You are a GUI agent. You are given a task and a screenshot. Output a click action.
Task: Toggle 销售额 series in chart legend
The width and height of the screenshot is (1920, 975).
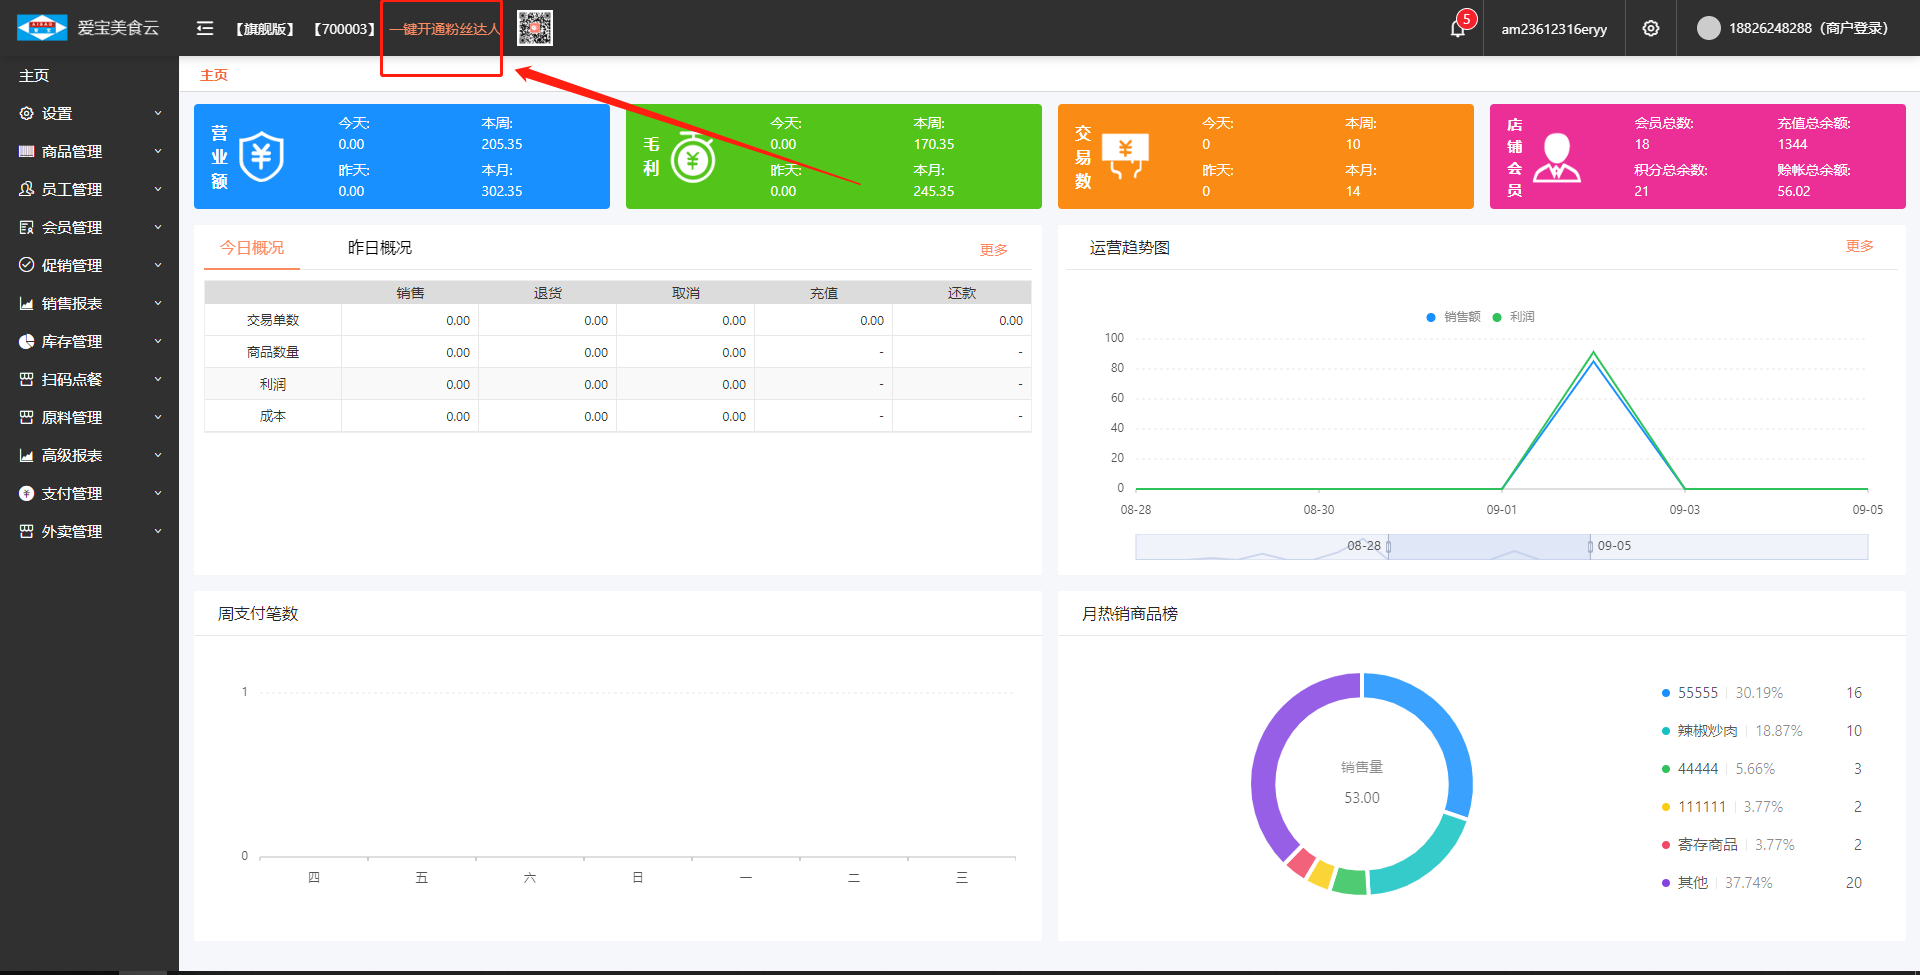click(x=1453, y=317)
